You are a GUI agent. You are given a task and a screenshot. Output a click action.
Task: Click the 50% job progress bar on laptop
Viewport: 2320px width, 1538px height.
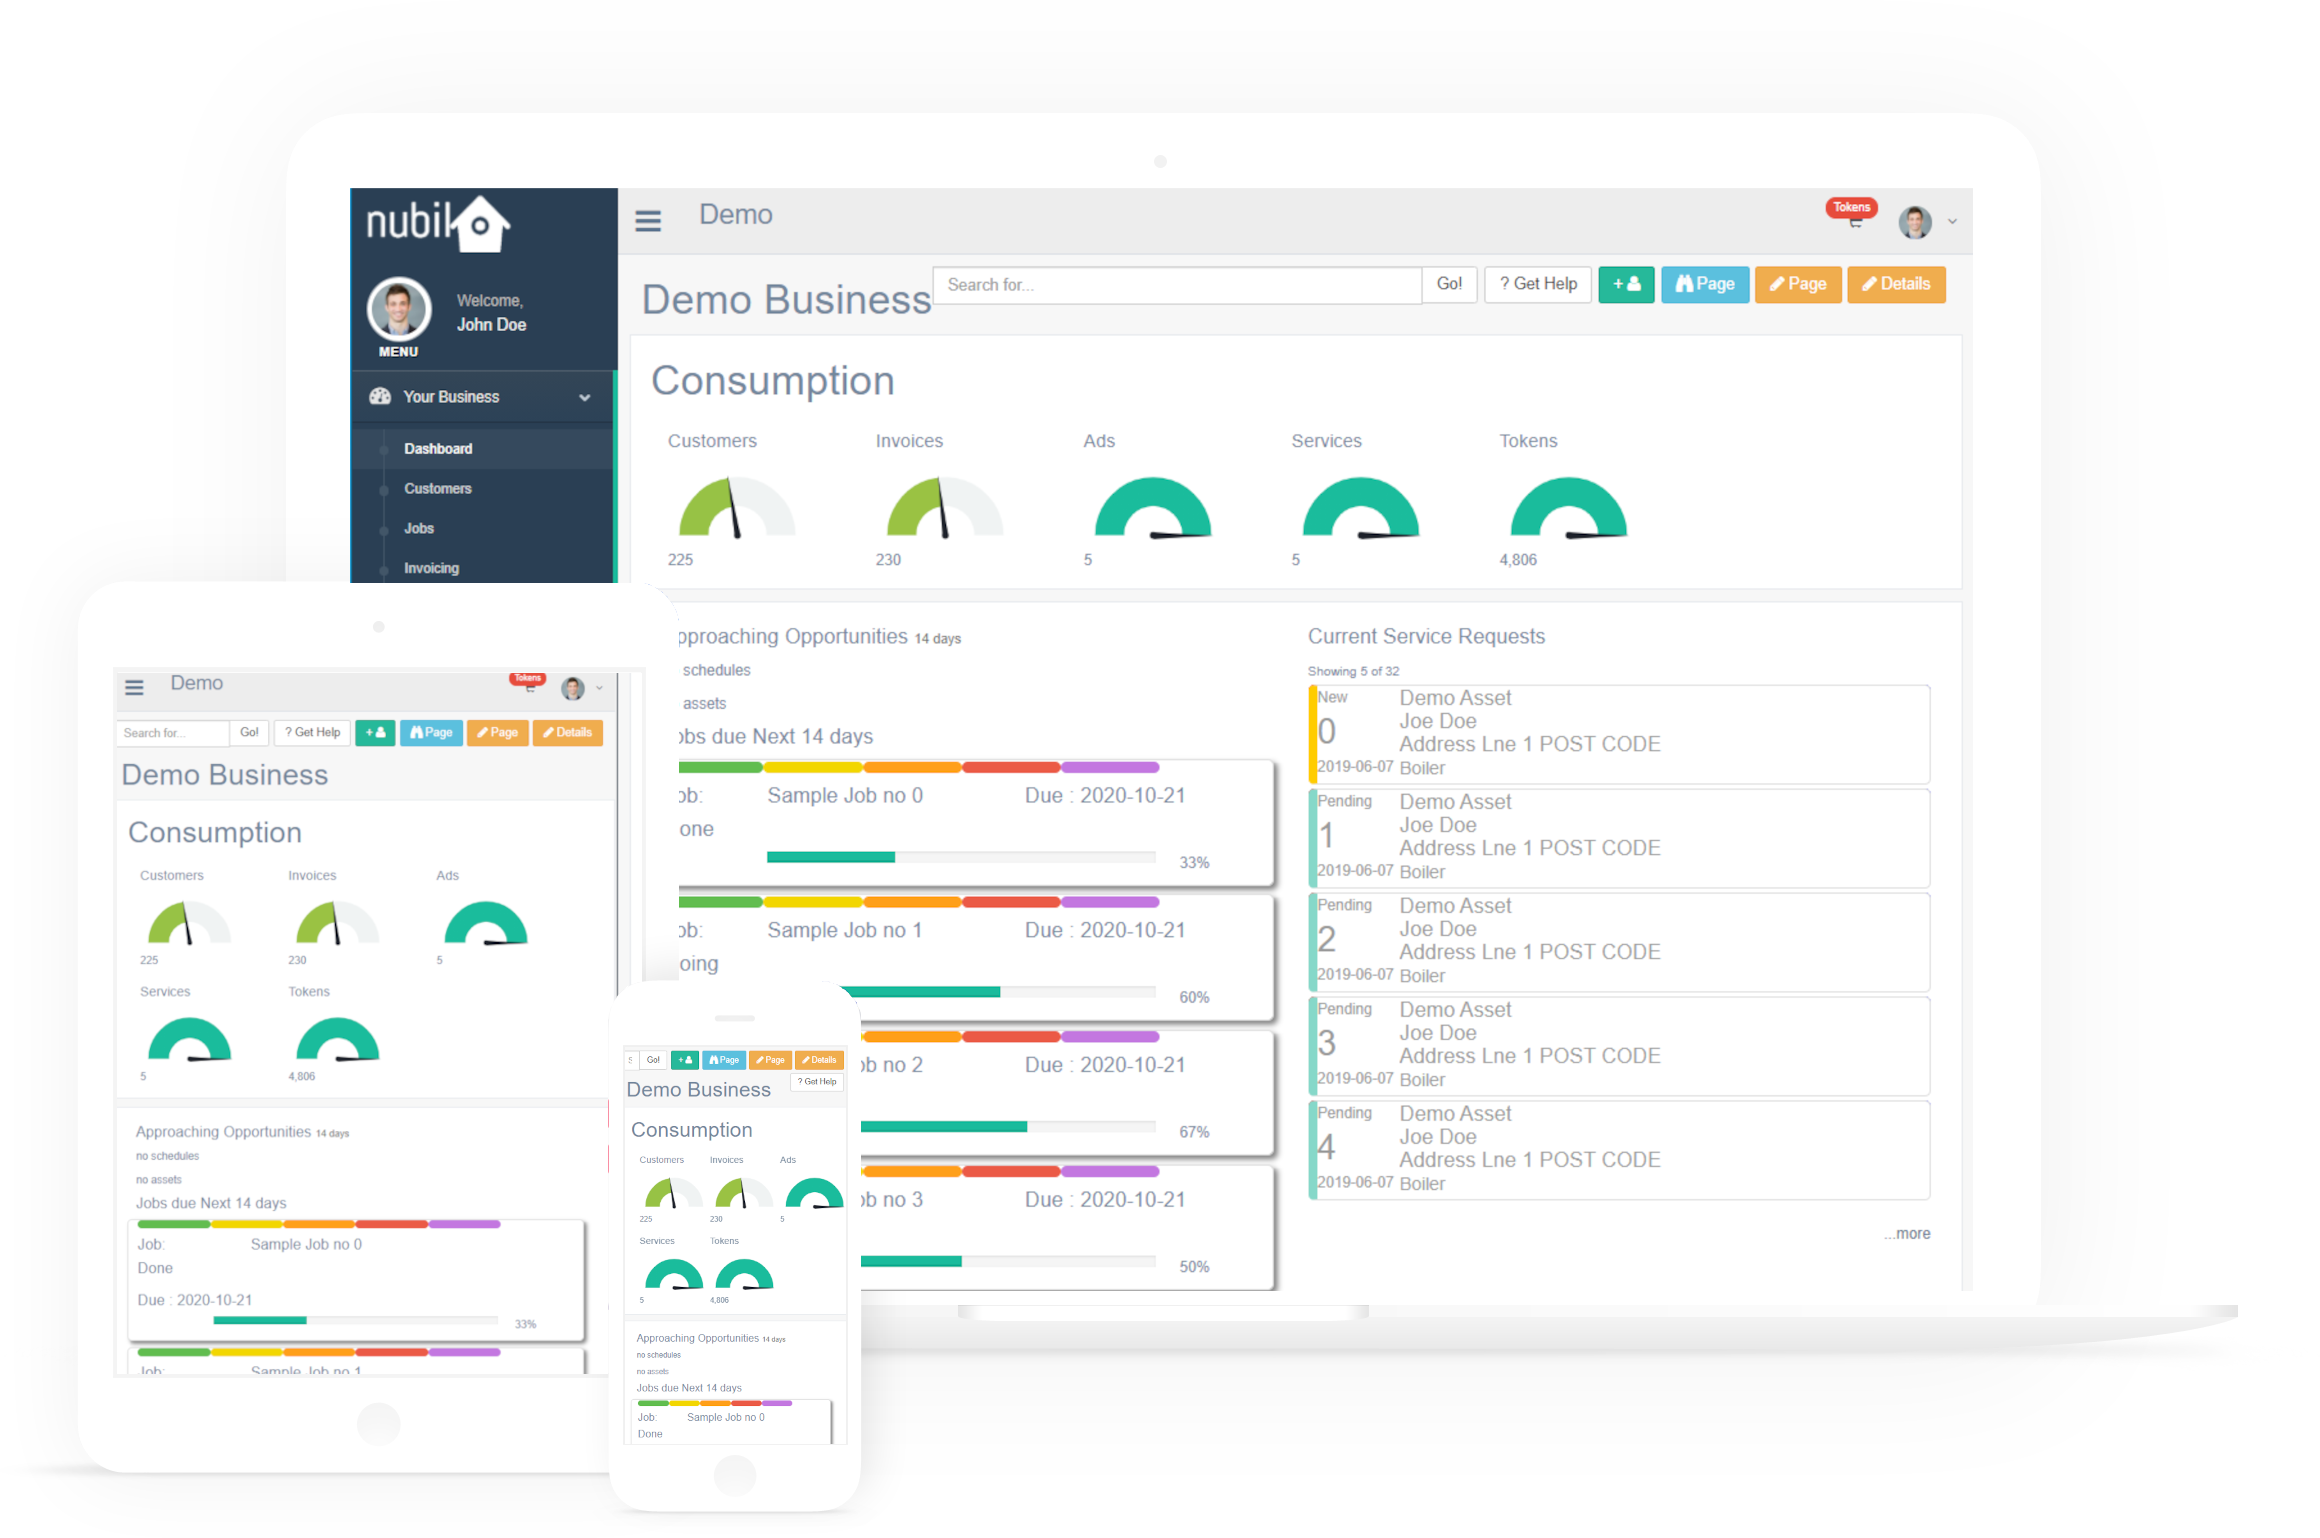[x=1008, y=1262]
